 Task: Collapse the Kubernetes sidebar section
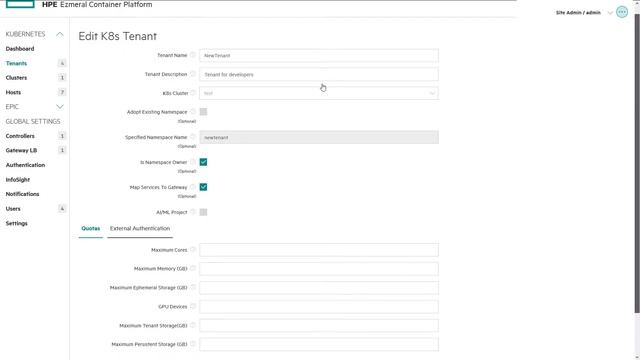point(60,34)
